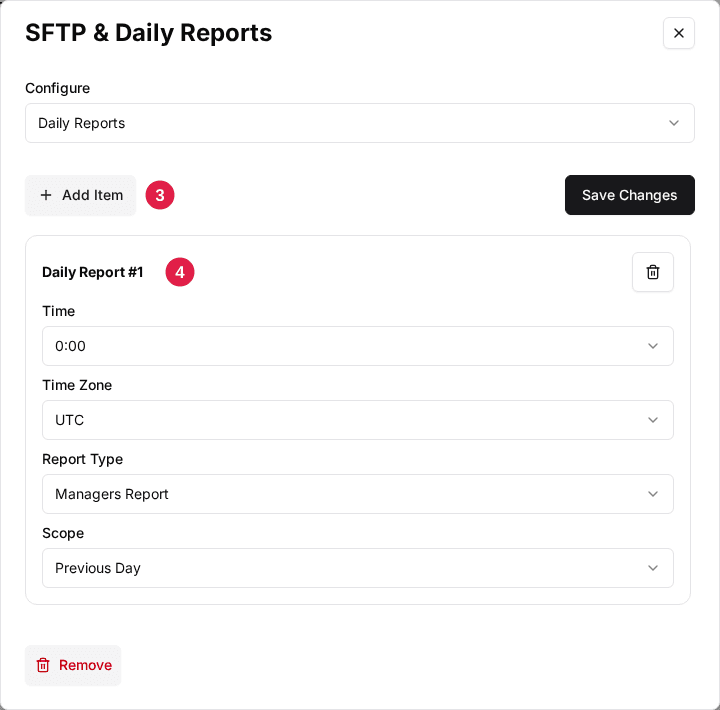Open the Report Type dropdown showing Managers Report

(x=358, y=494)
